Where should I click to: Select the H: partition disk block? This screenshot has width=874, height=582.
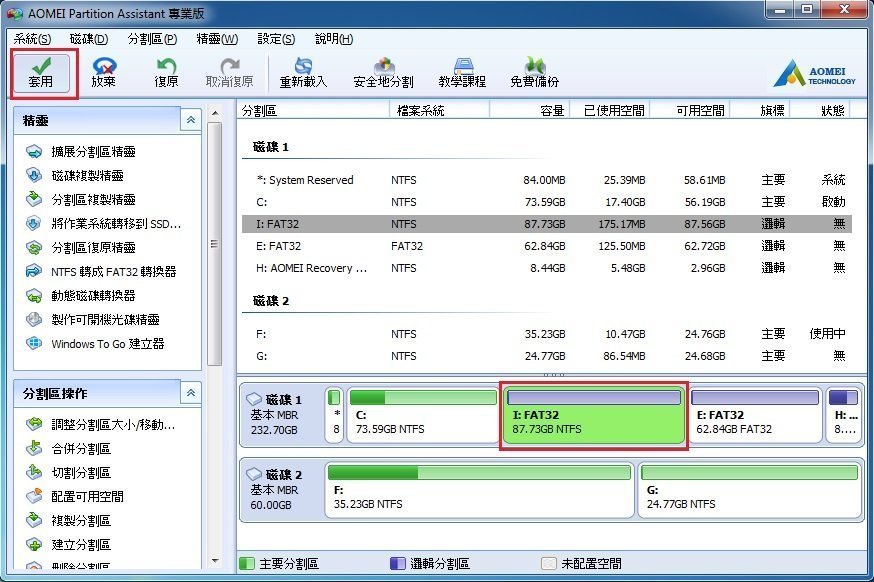tap(843, 415)
